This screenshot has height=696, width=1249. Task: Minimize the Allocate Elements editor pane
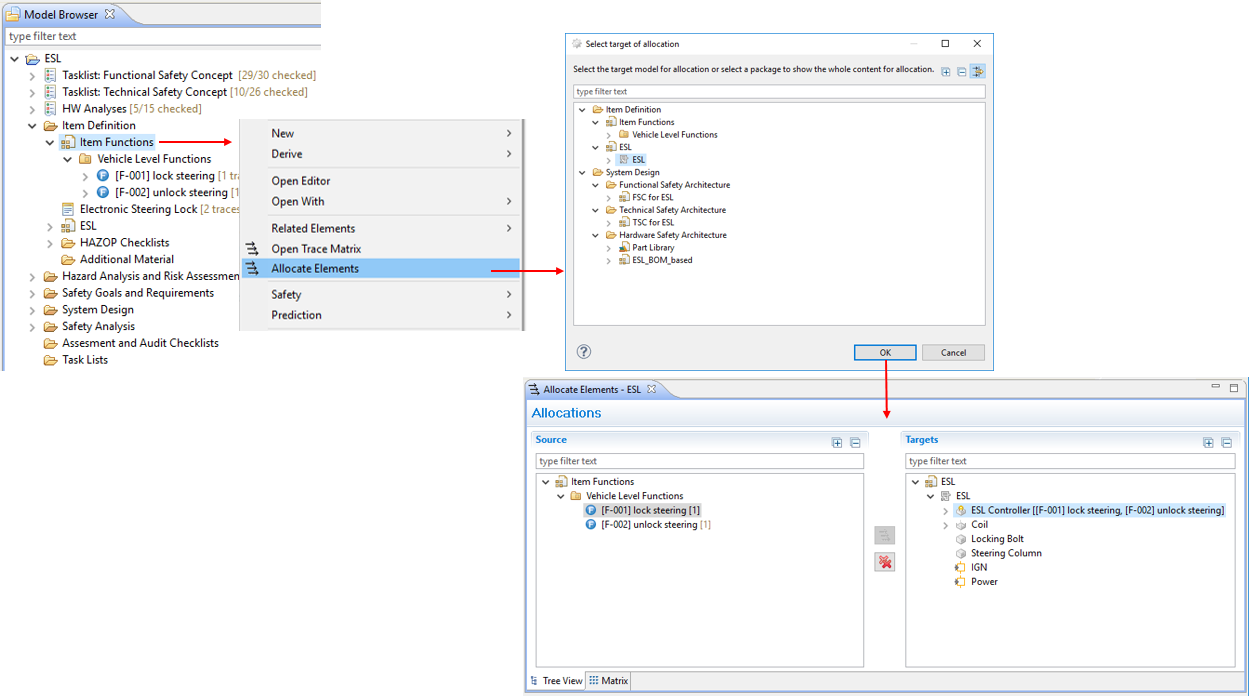point(1216,387)
